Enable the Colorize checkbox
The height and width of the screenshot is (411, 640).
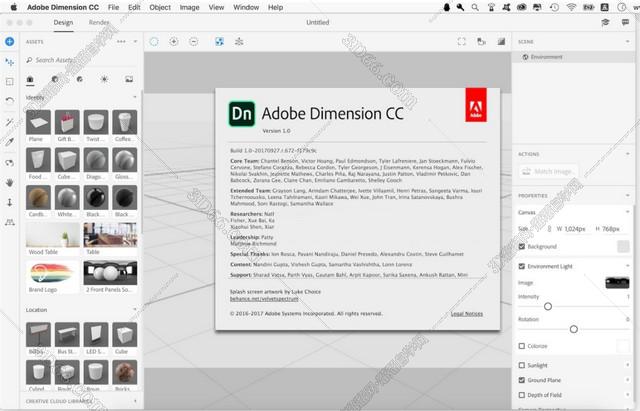pos(522,346)
